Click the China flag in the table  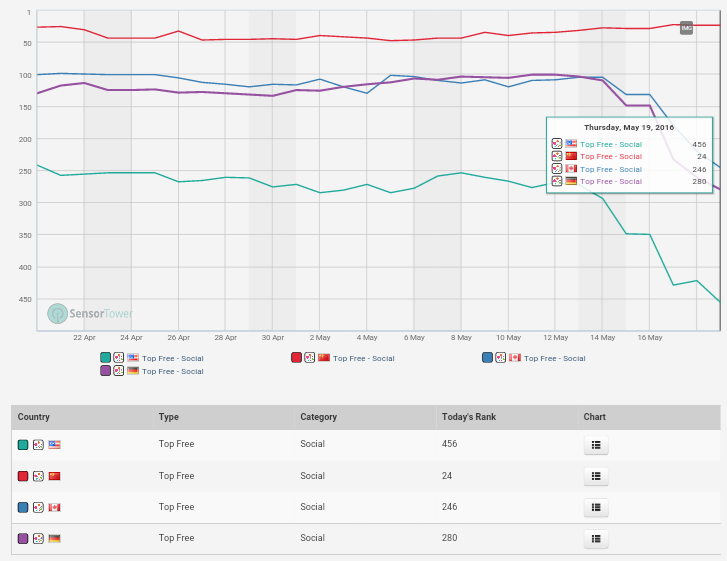click(x=55, y=476)
